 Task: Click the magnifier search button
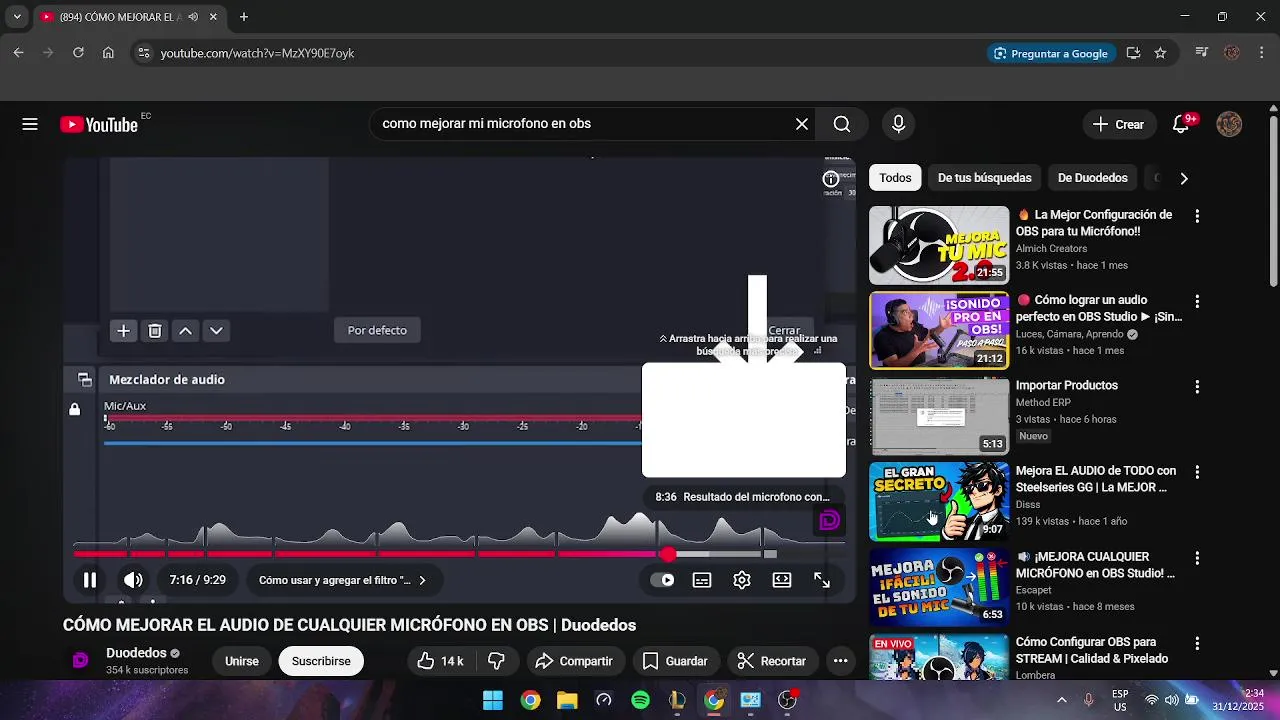842,124
